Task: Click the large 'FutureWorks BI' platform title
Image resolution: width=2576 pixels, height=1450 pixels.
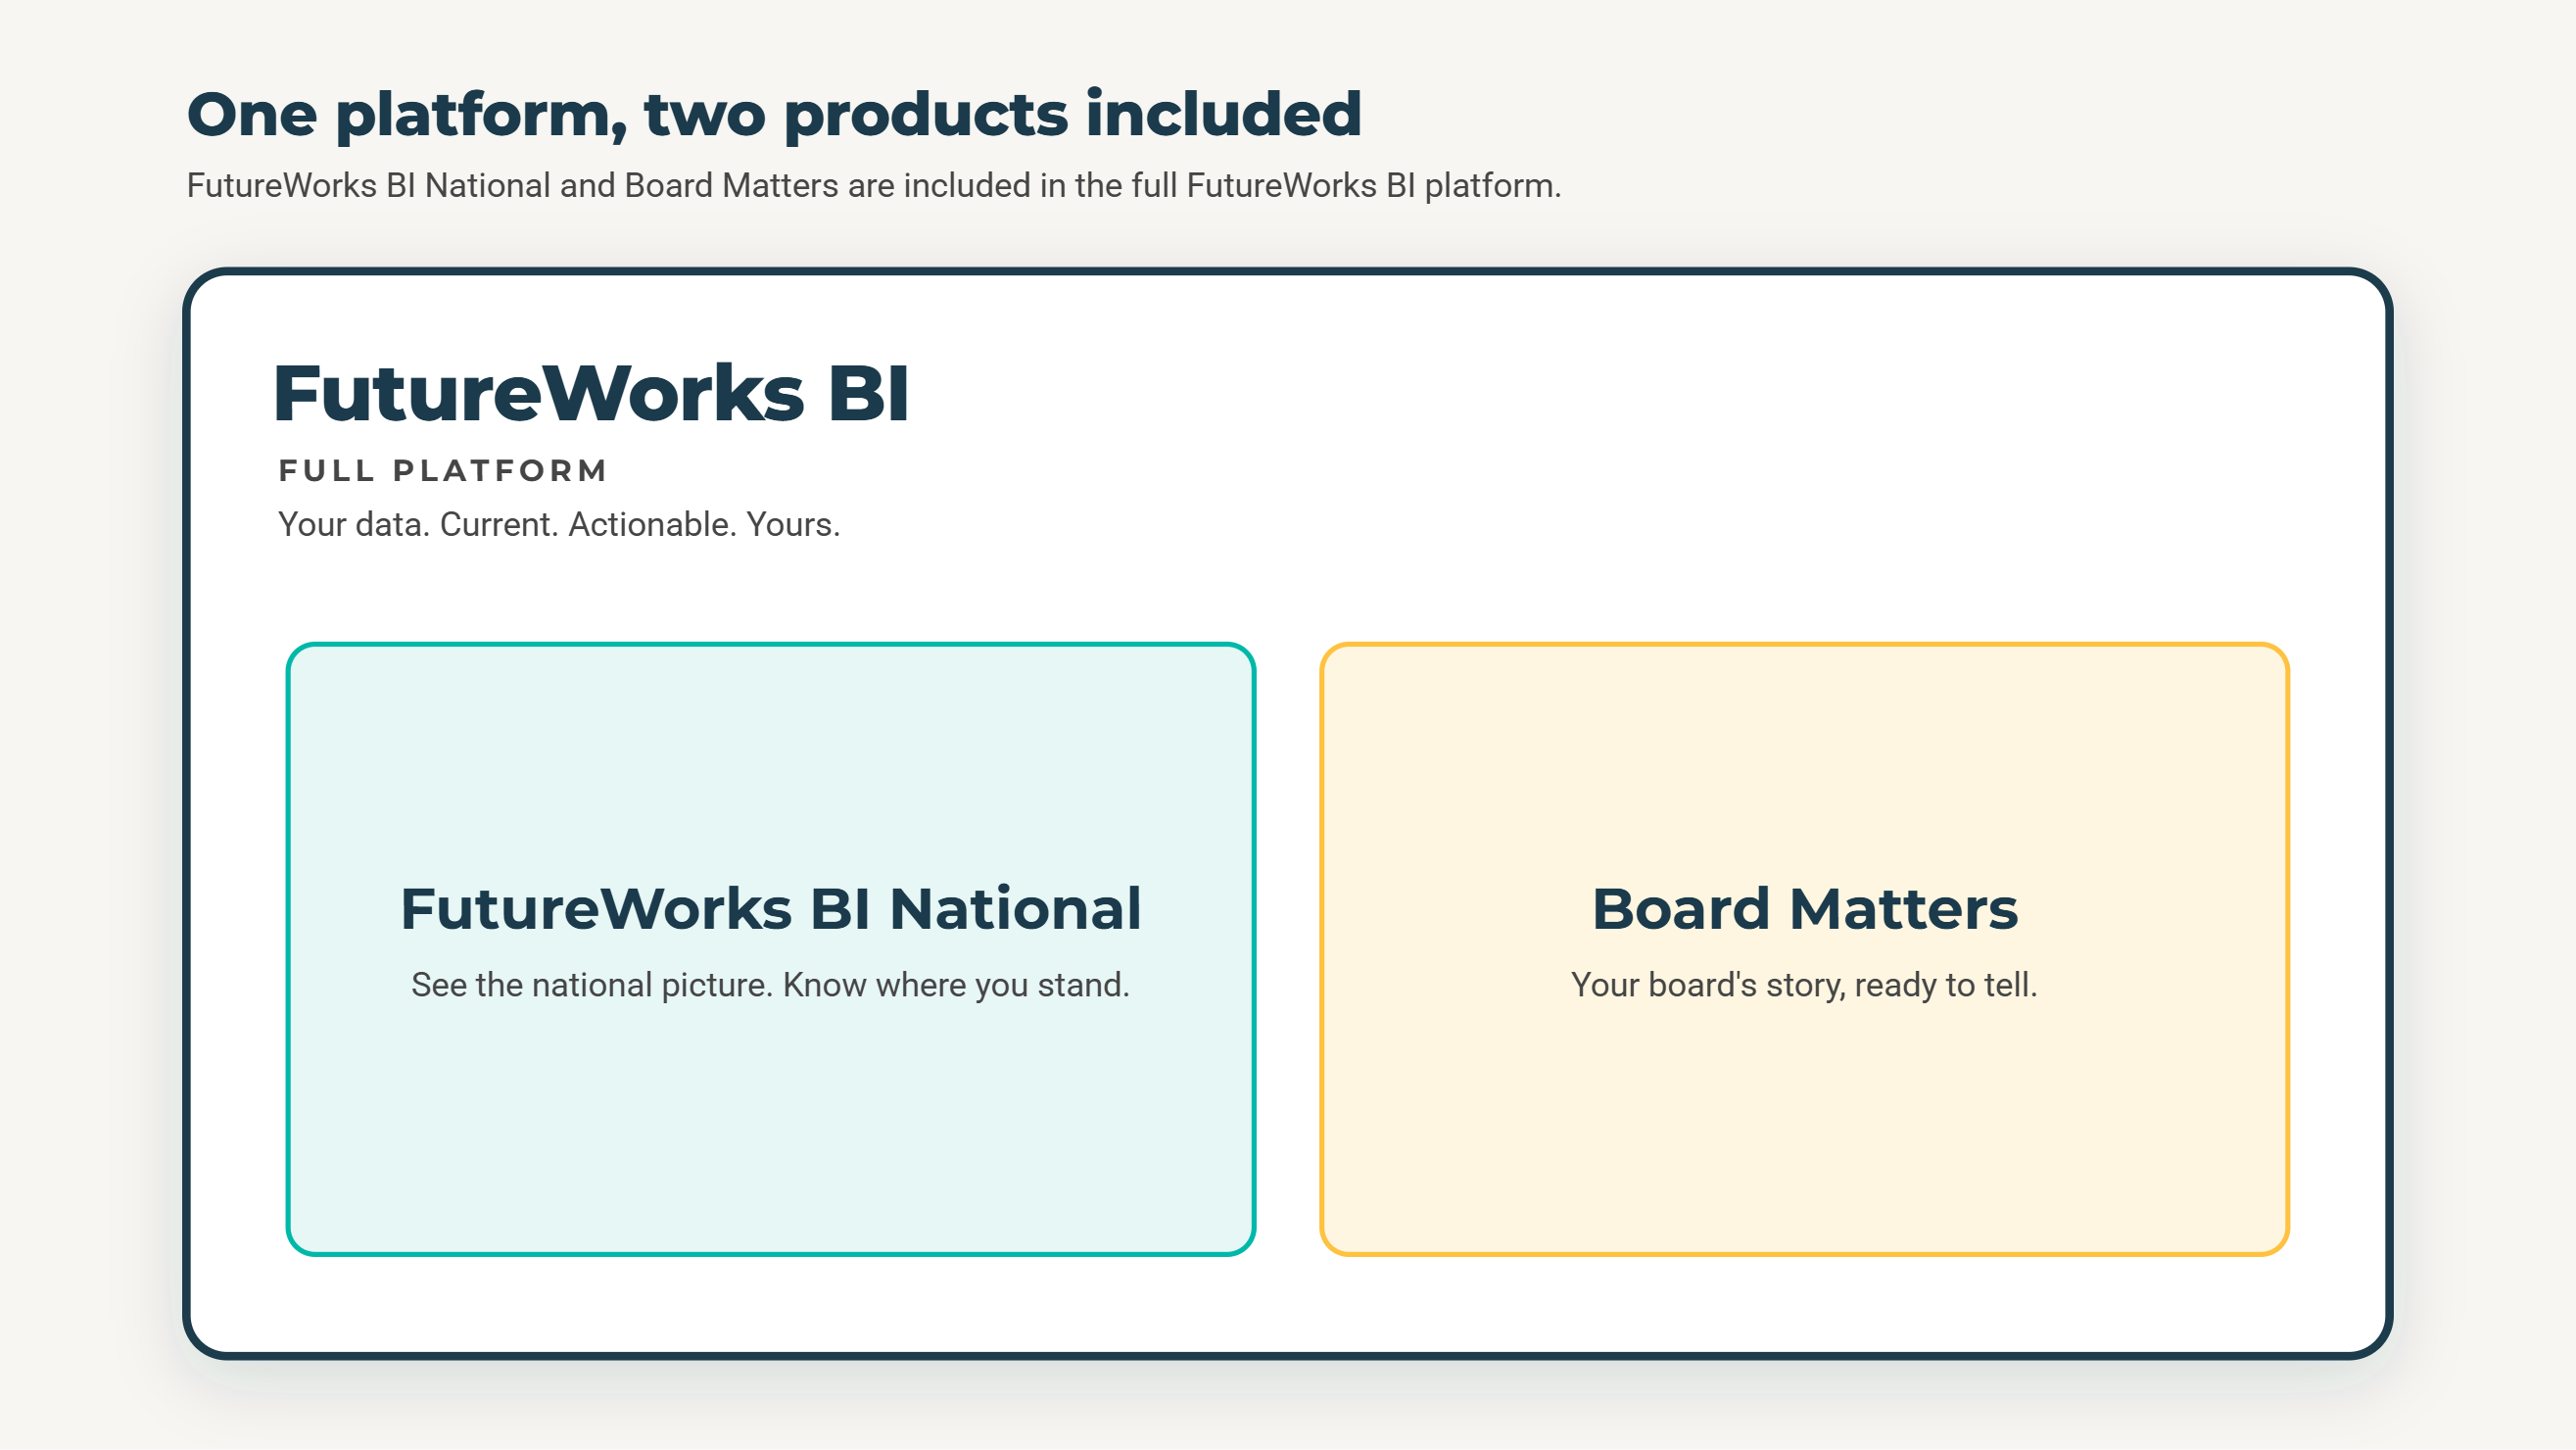Action: tap(591, 393)
